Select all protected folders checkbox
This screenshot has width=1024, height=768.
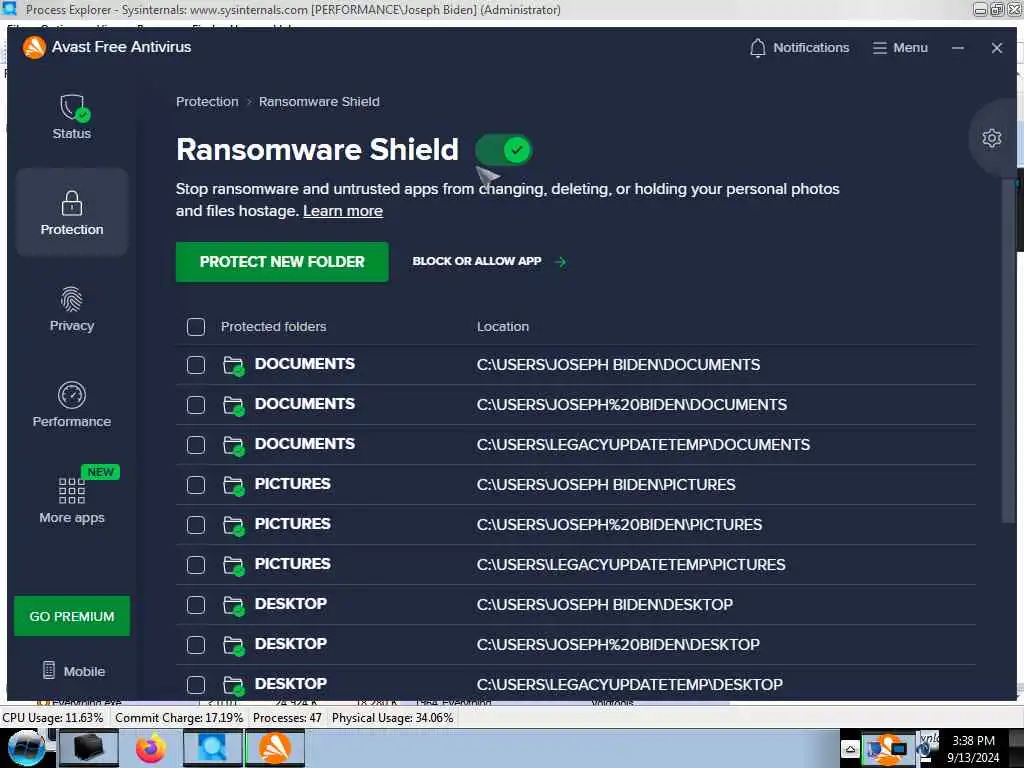click(x=196, y=327)
